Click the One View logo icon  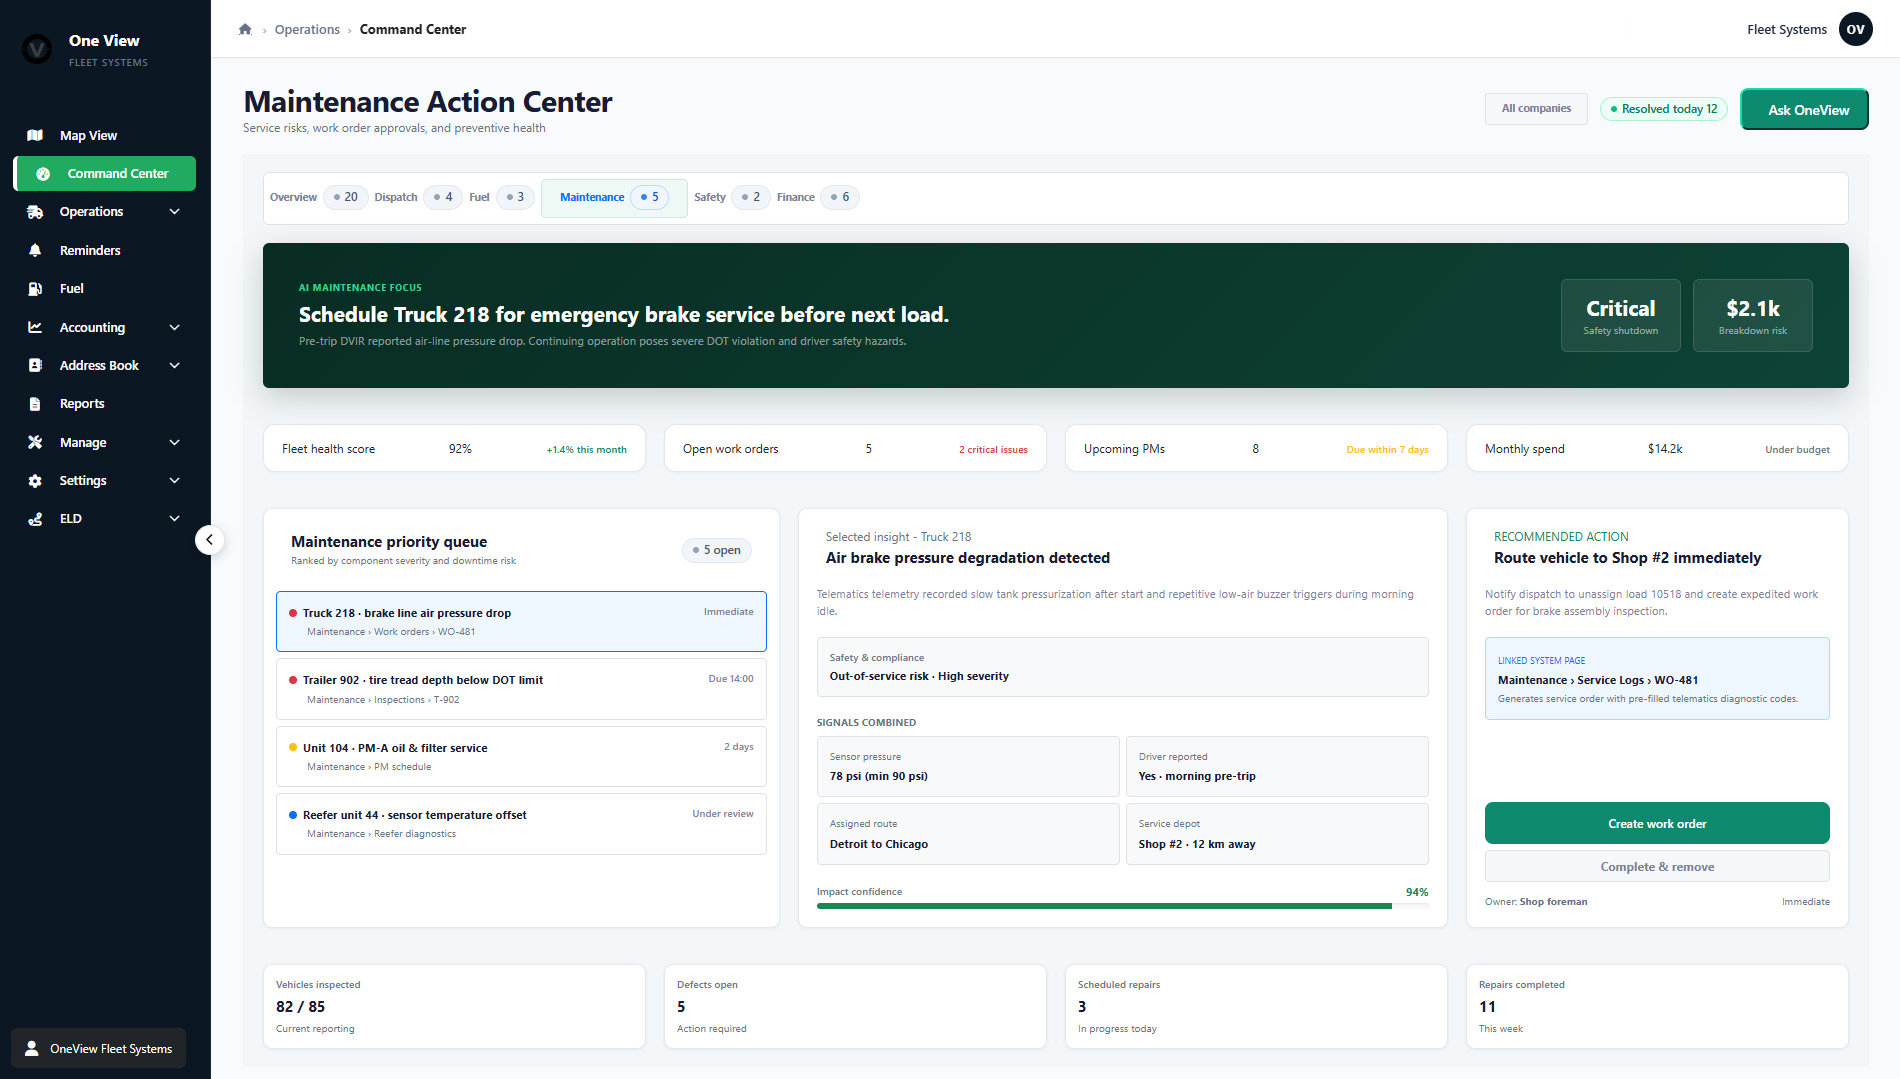pos(37,48)
